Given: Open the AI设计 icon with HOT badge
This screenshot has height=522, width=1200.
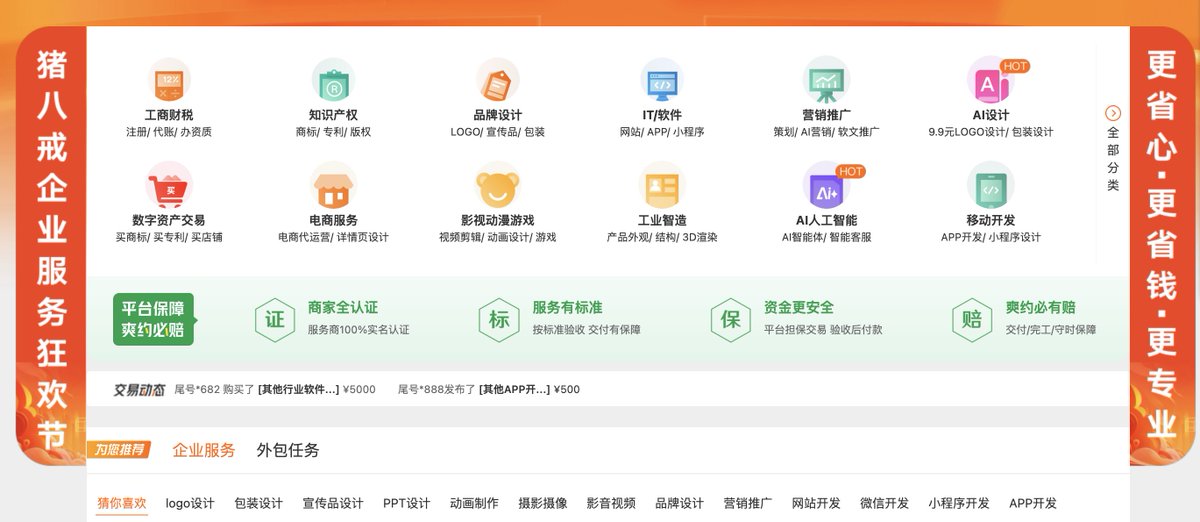Looking at the screenshot, I should pos(991,81).
